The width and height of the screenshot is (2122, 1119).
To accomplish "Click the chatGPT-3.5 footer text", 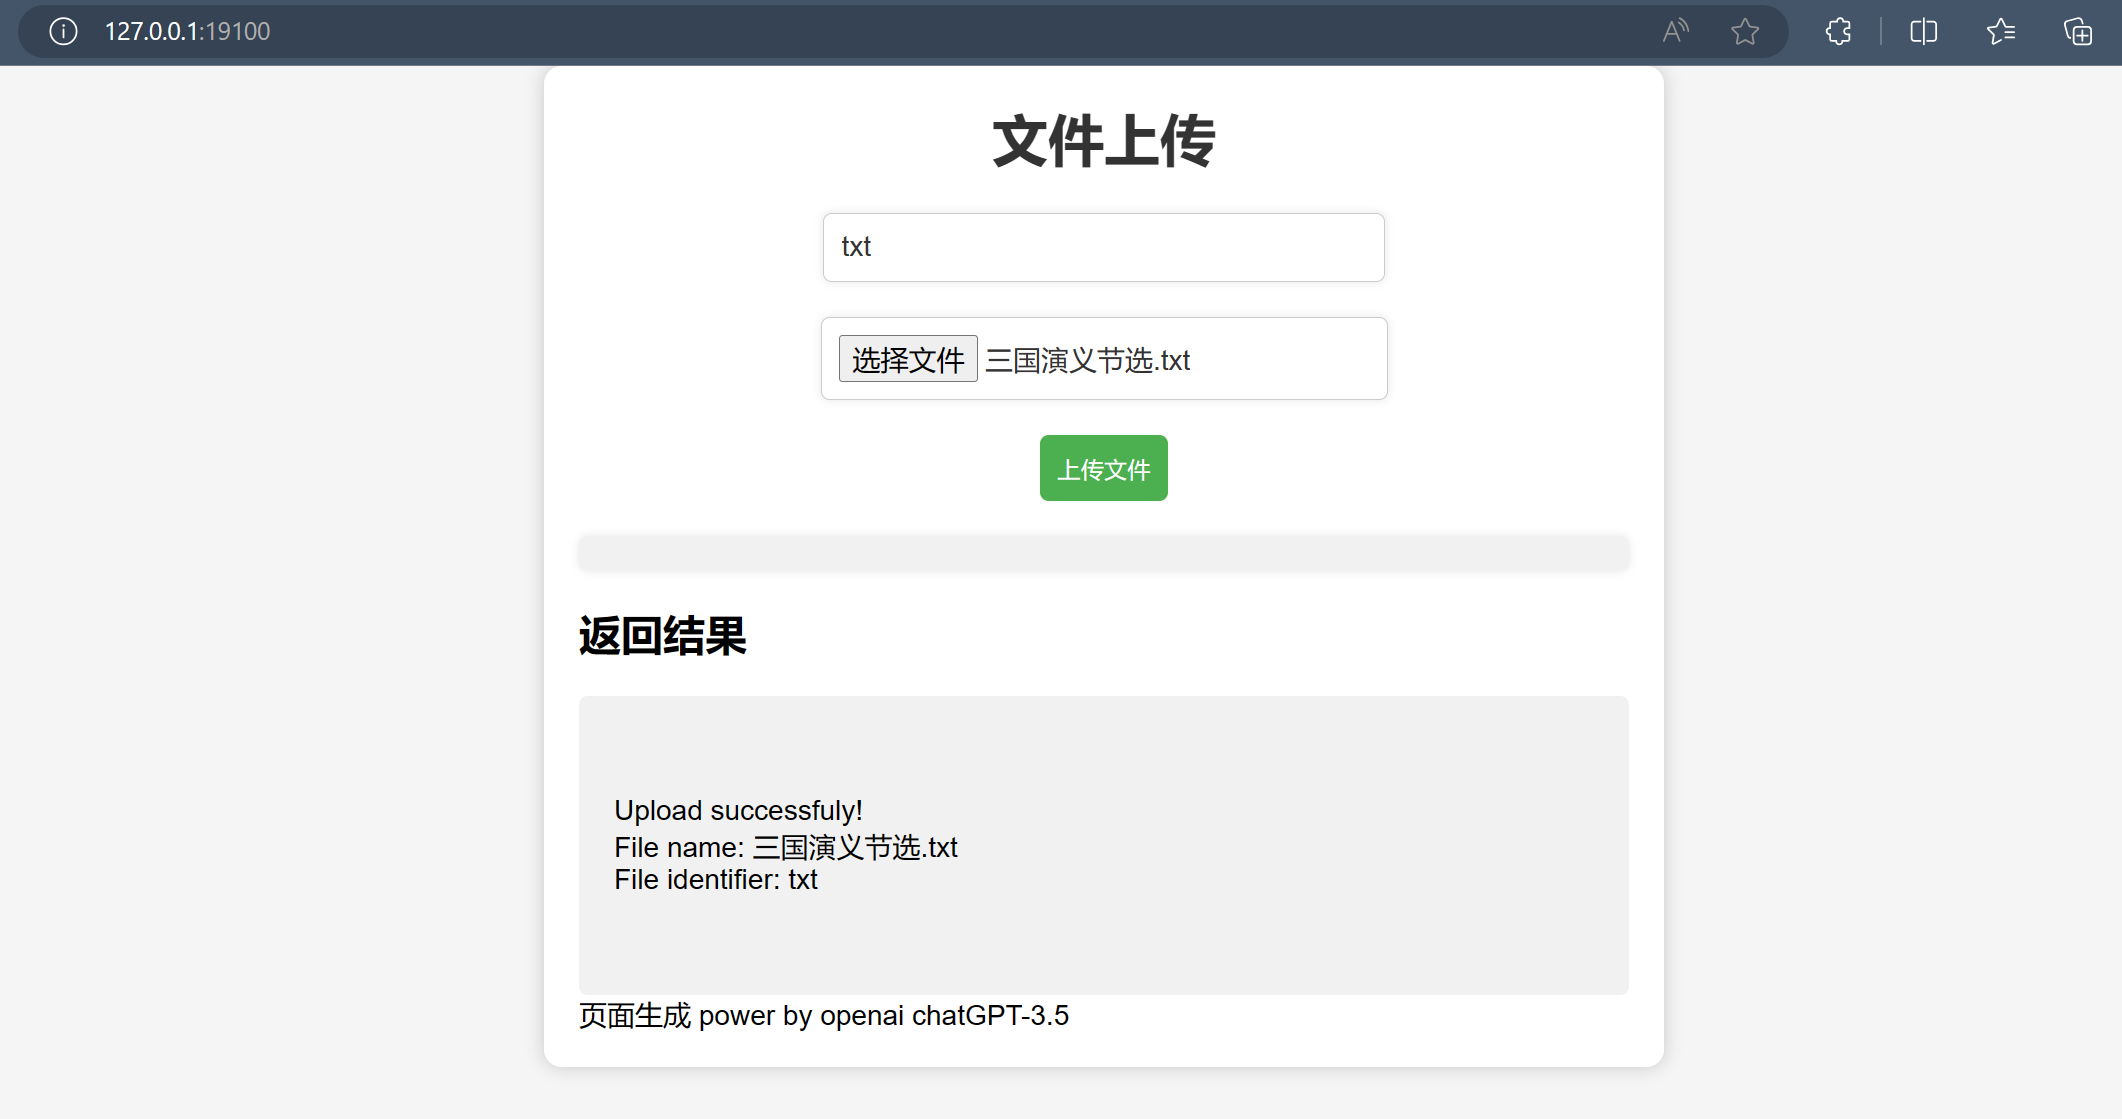I will tap(990, 1016).
